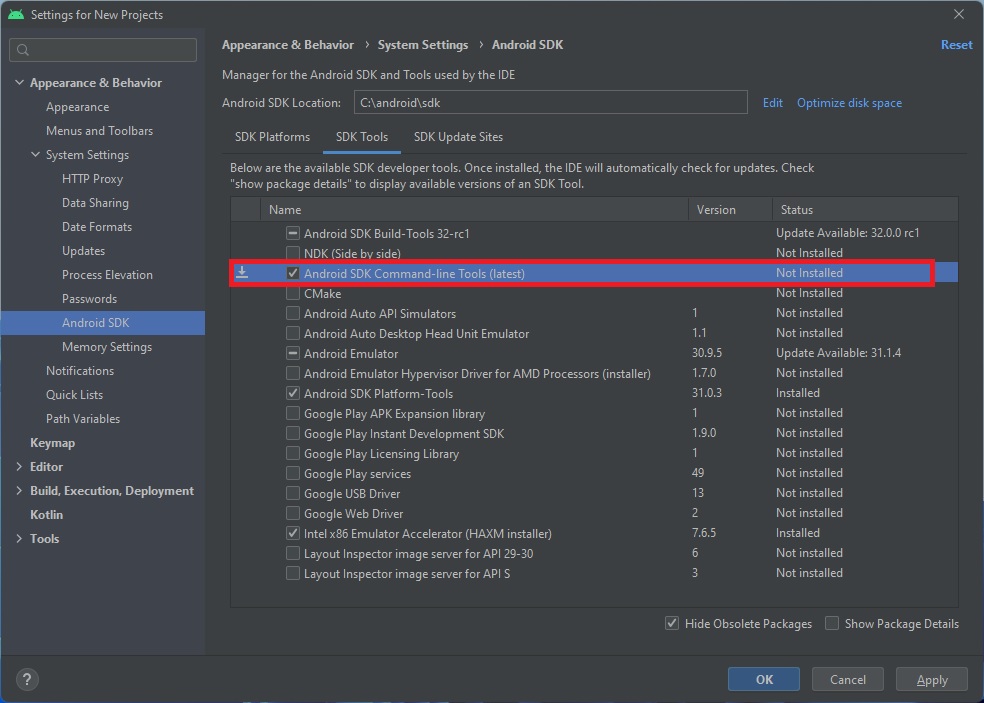The image size is (984, 703).
Task: Collapse the System Settings subtree
Action: pyautogui.click(x=36, y=154)
